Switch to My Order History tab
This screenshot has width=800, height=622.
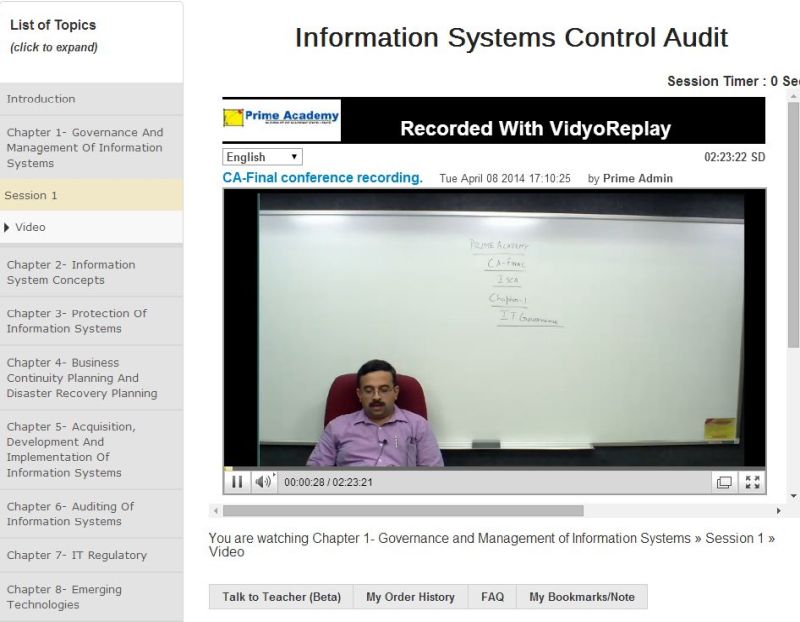pyautogui.click(x=410, y=597)
